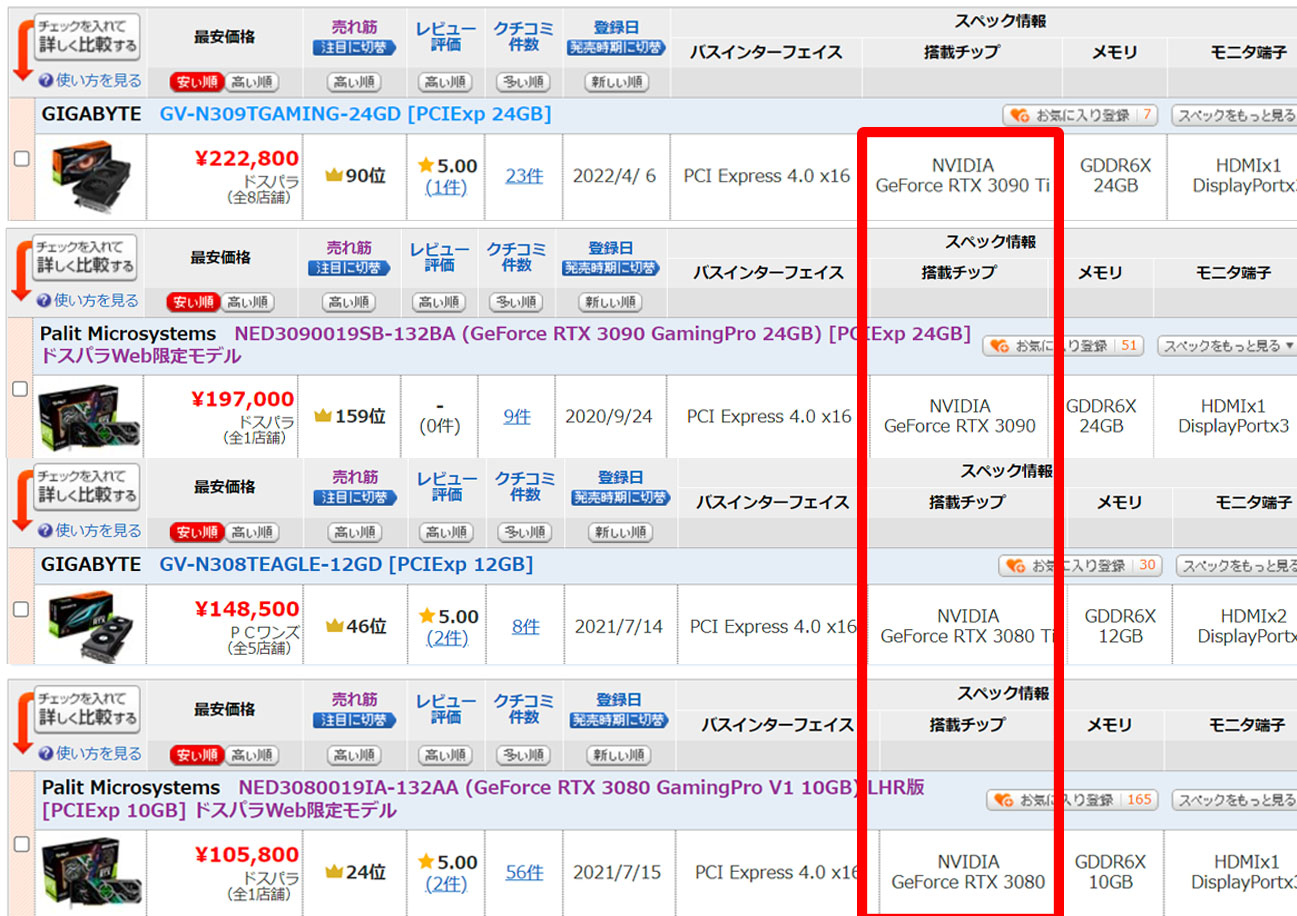Image resolution: width=1297 pixels, height=916 pixels.
Task: Expand スペックをもっと見る for GV-N309TGAMING-24GD
Action: [1234, 116]
